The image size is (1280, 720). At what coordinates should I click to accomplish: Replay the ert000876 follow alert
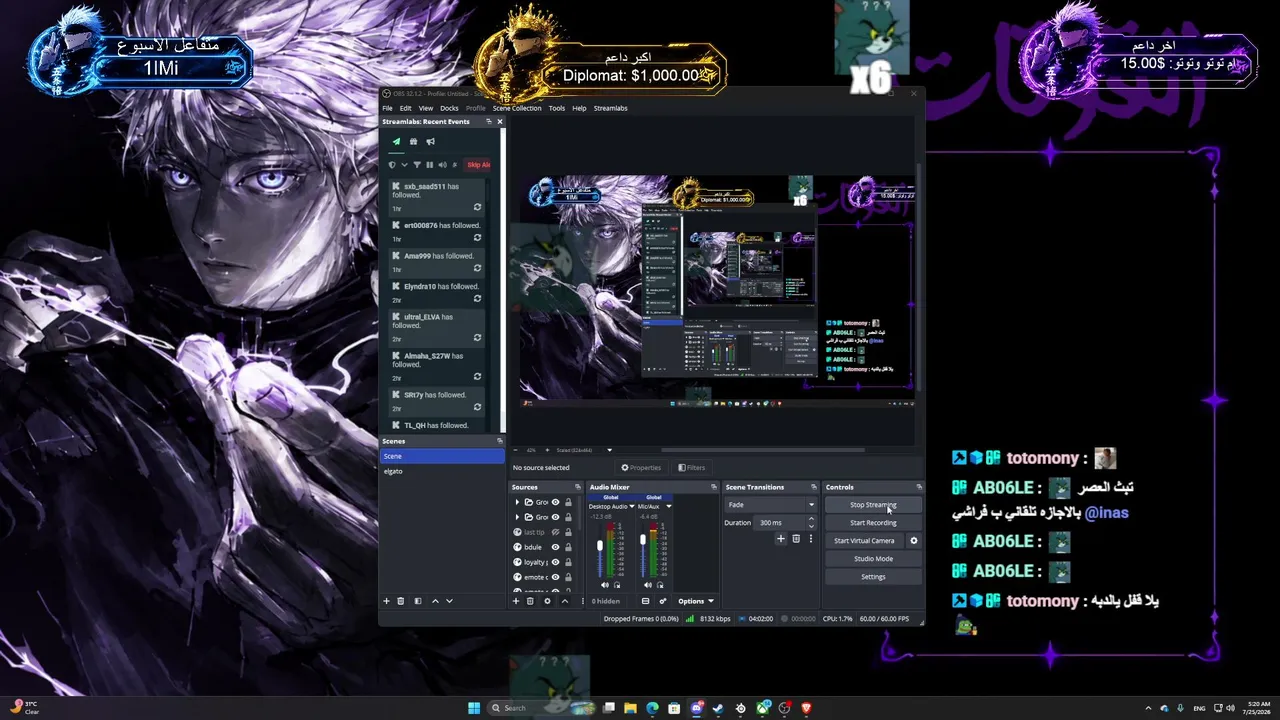click(x=477, y=239)
